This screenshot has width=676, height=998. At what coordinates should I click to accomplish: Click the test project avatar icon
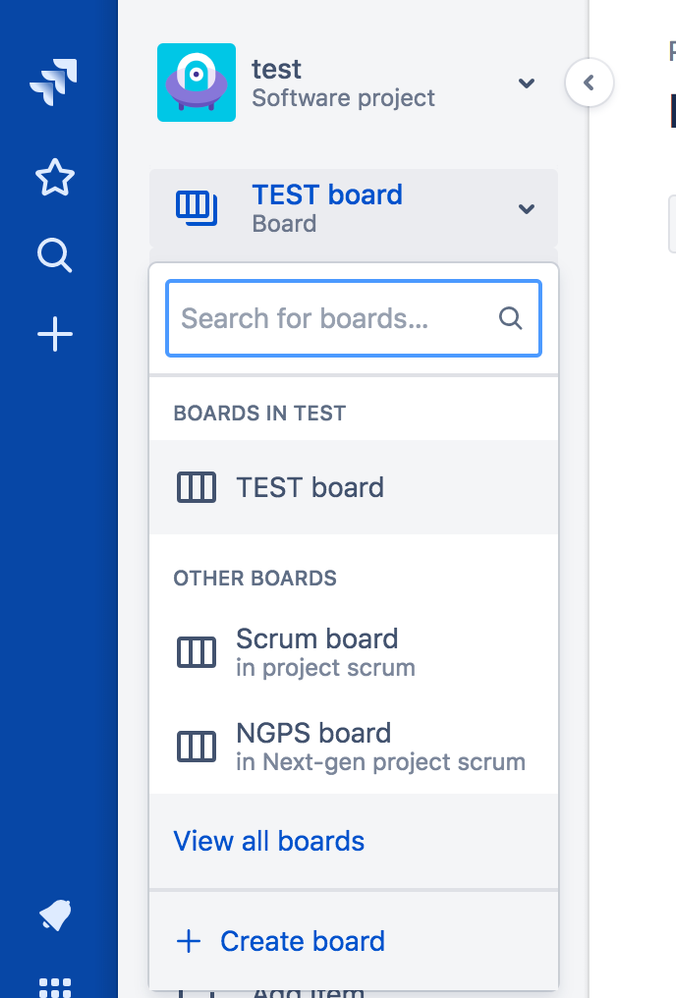(196, 83)
